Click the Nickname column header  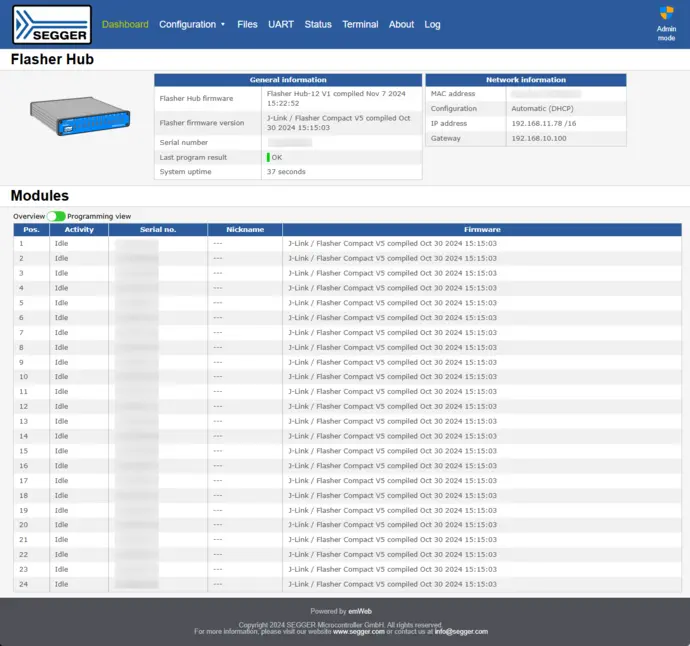tap(245, 230)
